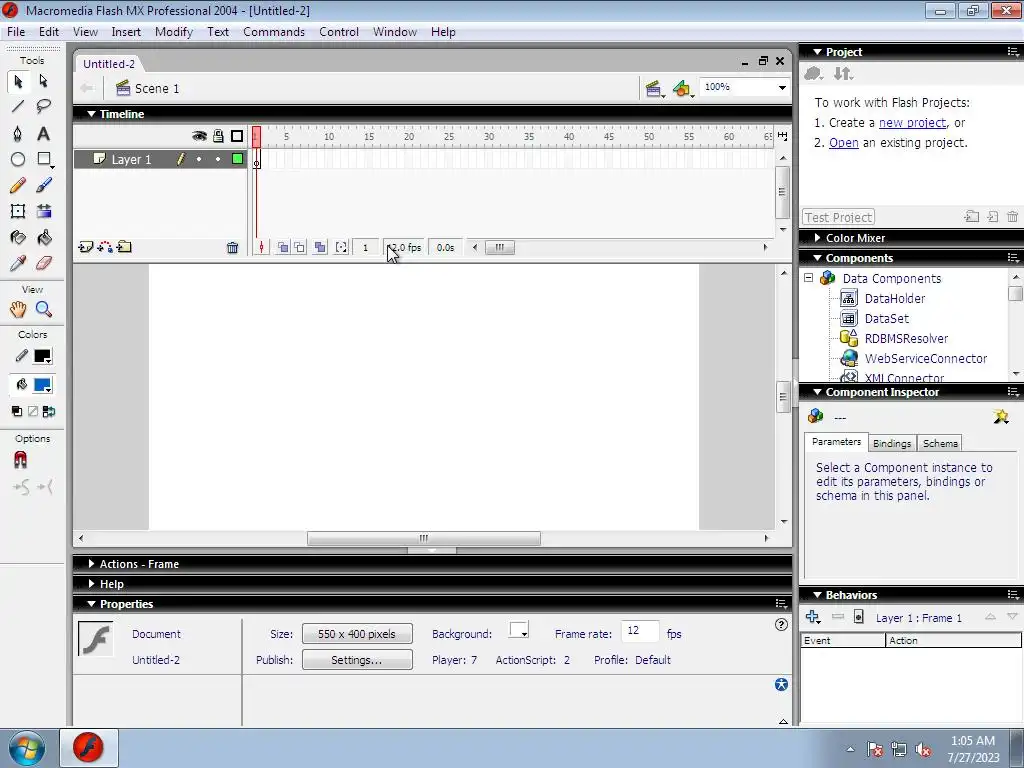Image resolution: width=1024 pixels, height=768 pixels.
Task: Select the Lasso tool
Action: (43, 106)
